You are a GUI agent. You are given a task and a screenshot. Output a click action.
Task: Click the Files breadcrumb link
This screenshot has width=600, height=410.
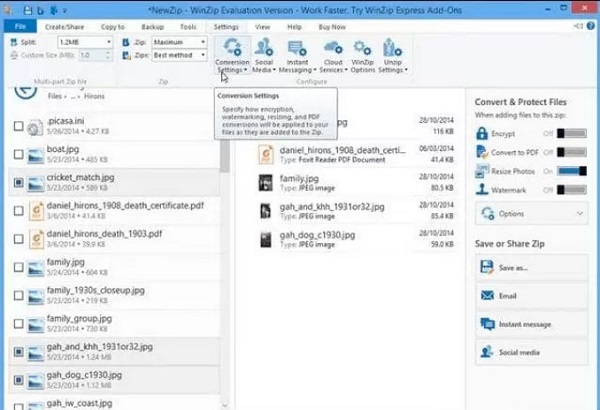(55, 96)
